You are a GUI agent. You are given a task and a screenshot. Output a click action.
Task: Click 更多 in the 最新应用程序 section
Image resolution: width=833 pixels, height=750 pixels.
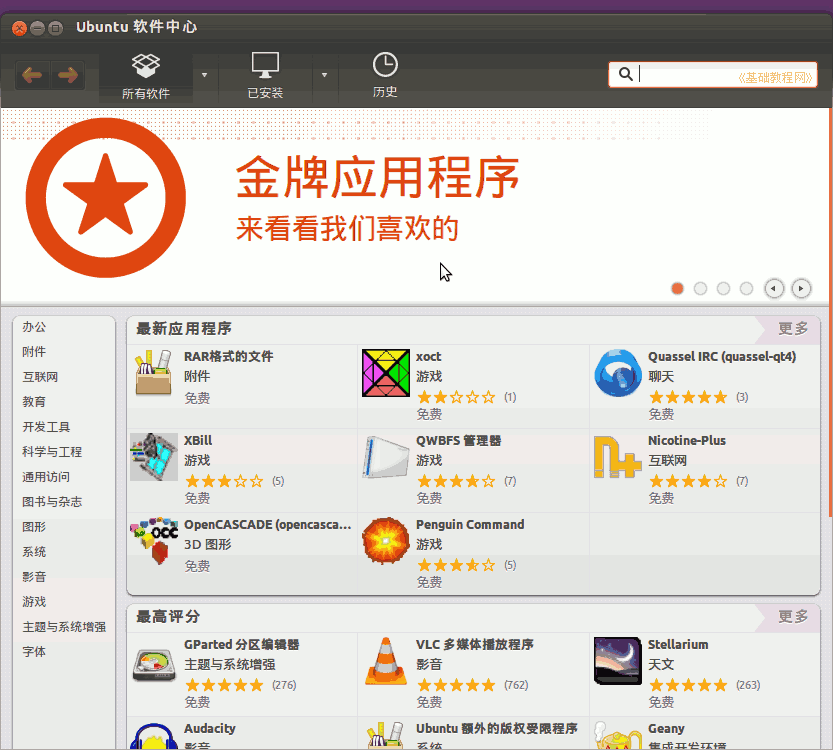[793, 329]
